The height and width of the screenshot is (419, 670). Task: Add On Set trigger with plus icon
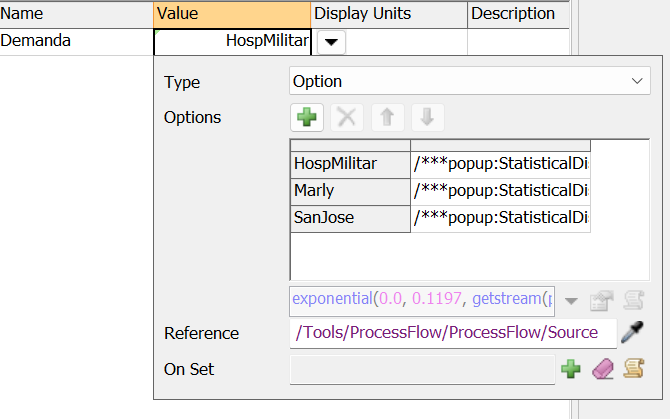571,369
